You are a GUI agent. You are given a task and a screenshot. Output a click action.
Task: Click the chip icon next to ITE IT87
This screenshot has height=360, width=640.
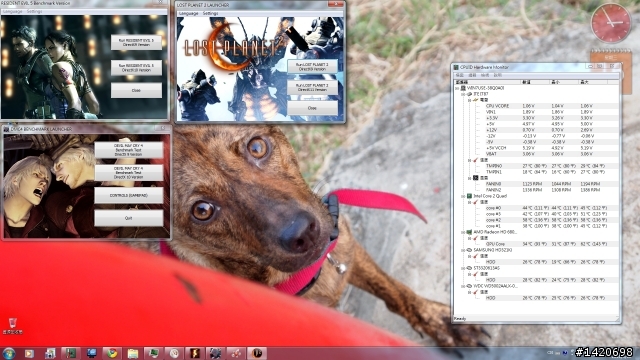pyautogui.click(x=469, y=94)
